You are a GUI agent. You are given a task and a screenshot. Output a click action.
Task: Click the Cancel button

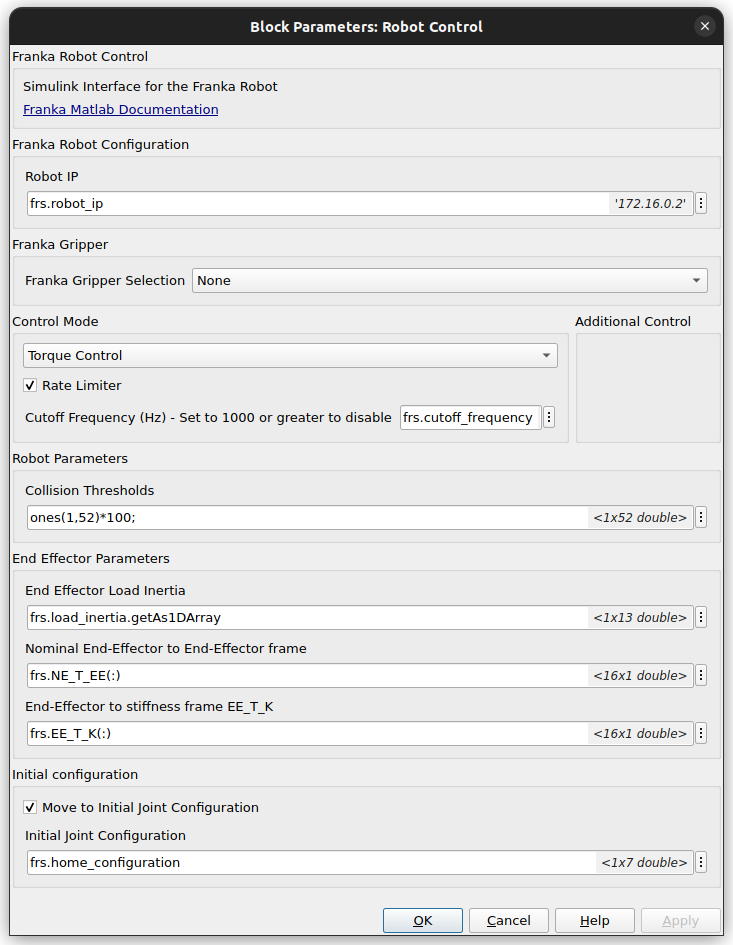click(x=509, y=921)
